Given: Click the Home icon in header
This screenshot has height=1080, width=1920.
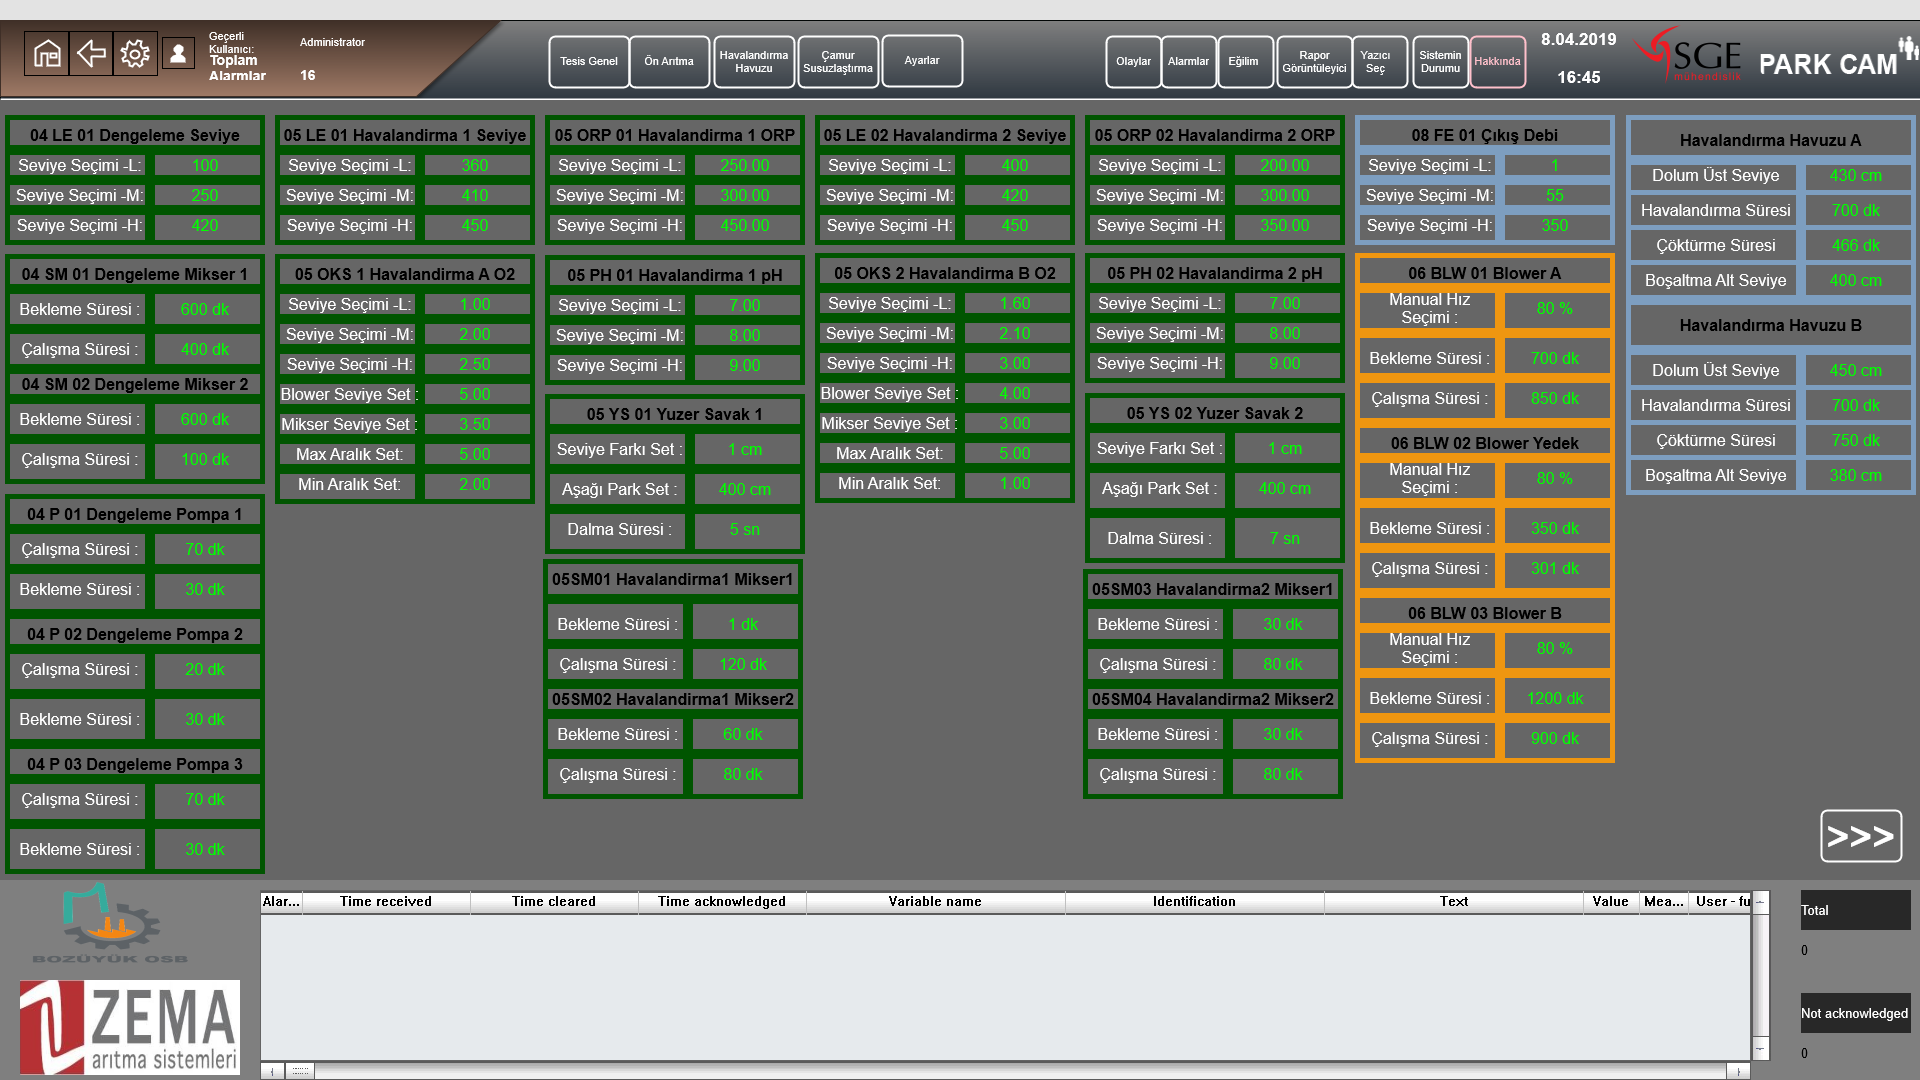Looking at the screenshot, I should click(47, 54).
